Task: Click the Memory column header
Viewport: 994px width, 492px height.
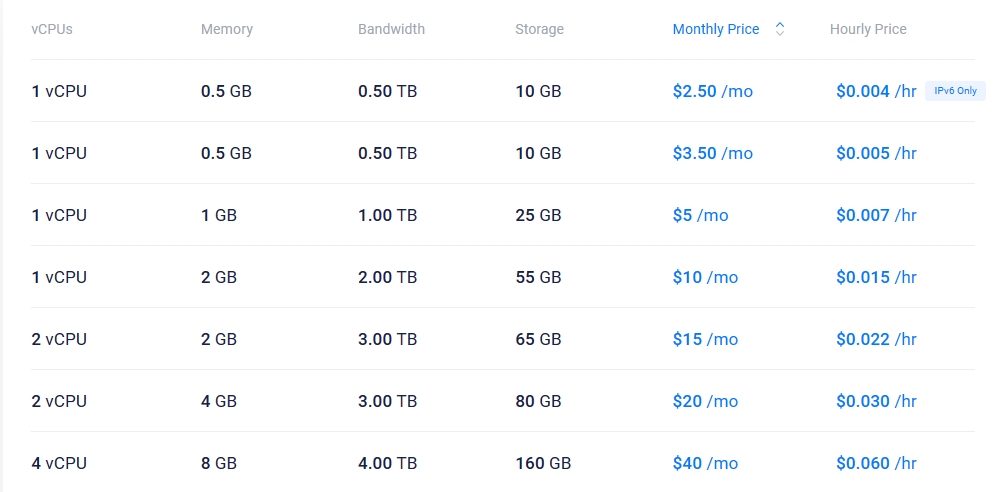Action: (227, 29)
